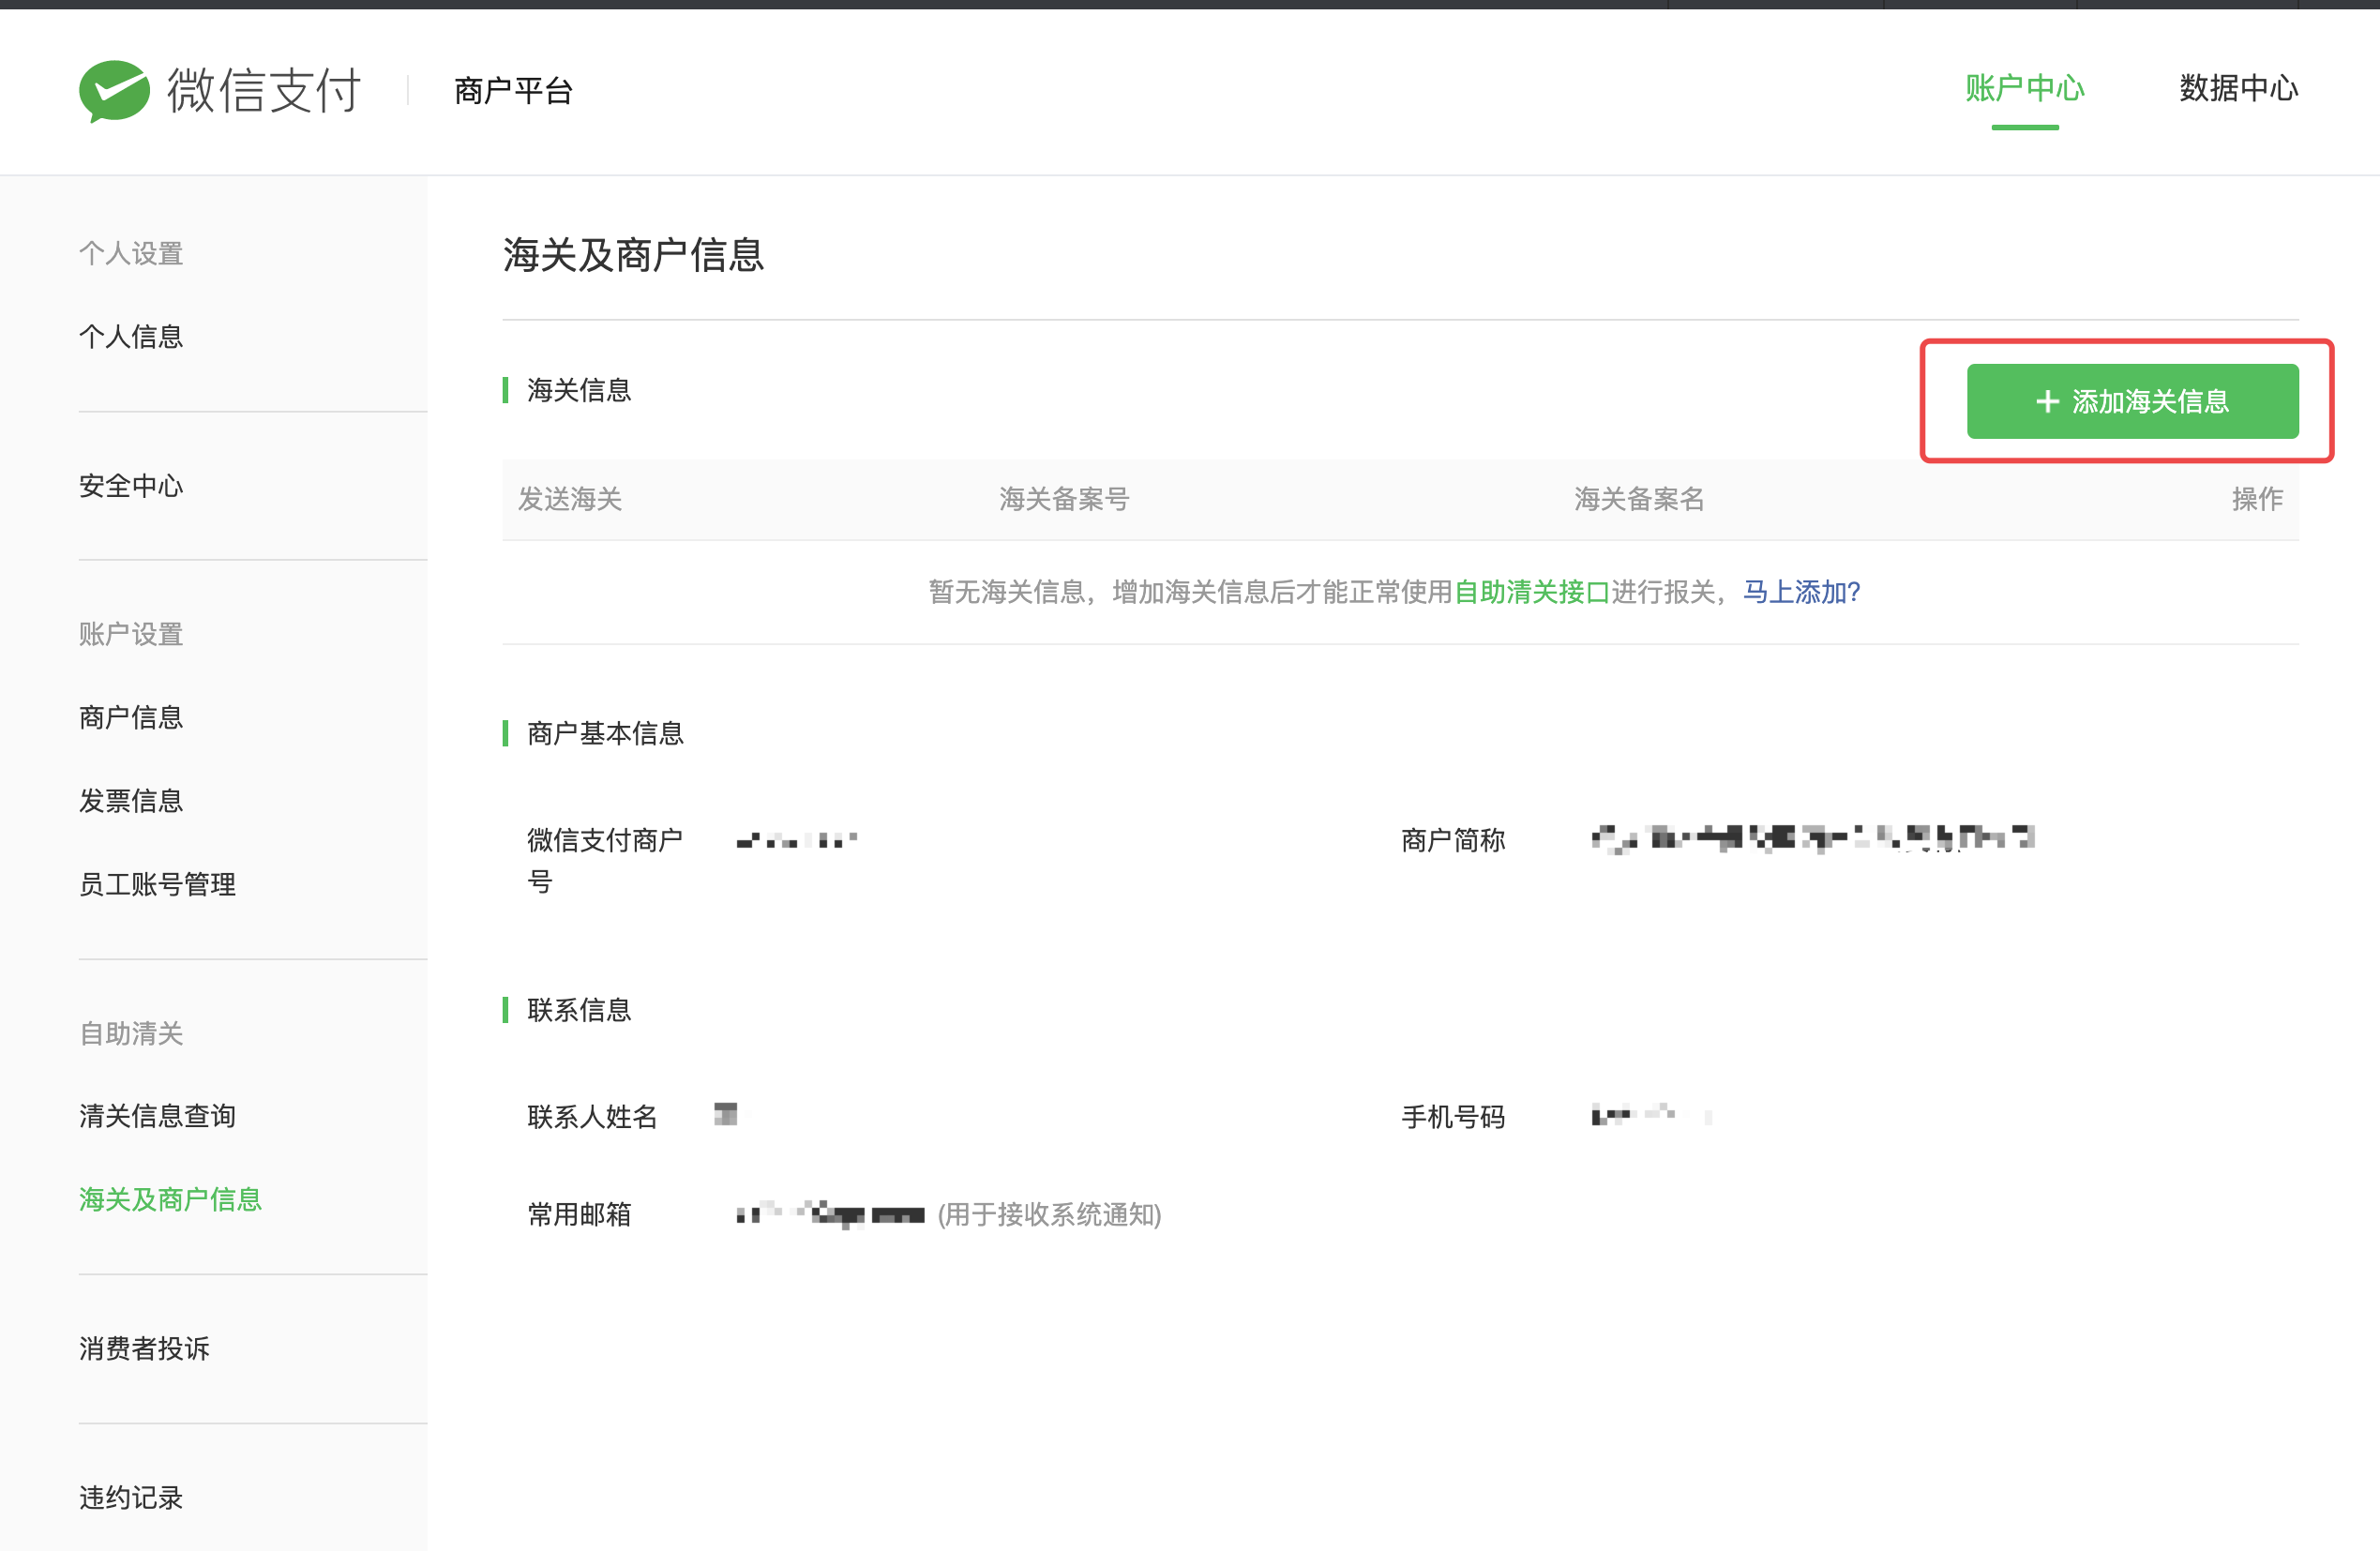
Task: Go to 安全中心 in the sidebar
Action: [131, 486]
